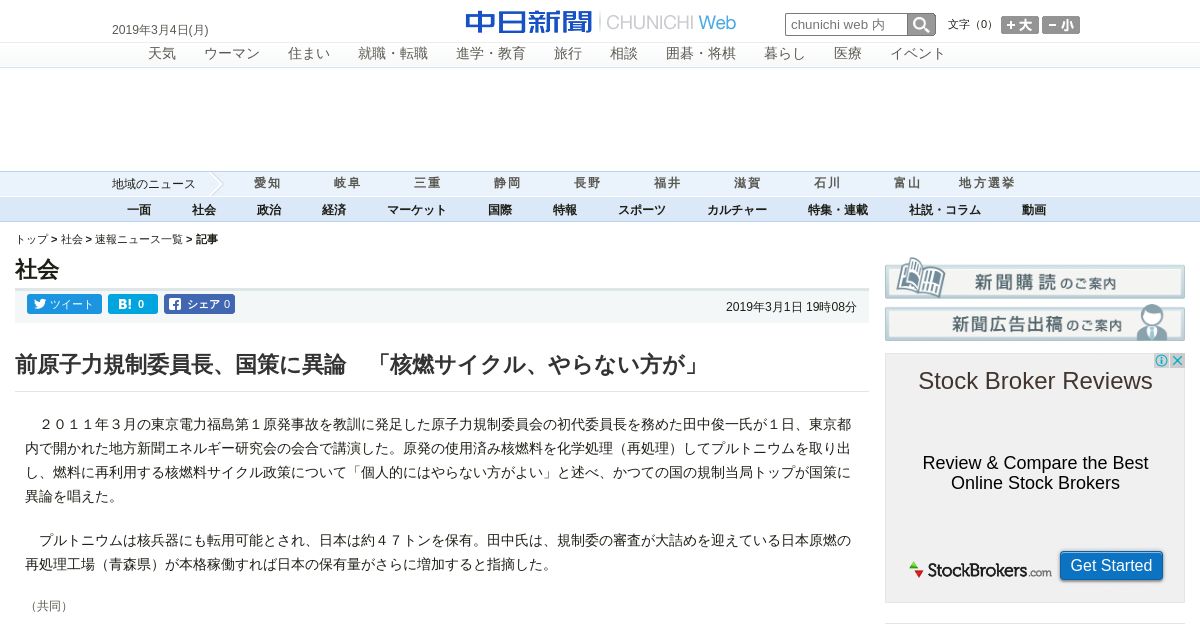
Task: Click Stock Broker Reviews ad headline
Action: click(x=1035, y=381)
